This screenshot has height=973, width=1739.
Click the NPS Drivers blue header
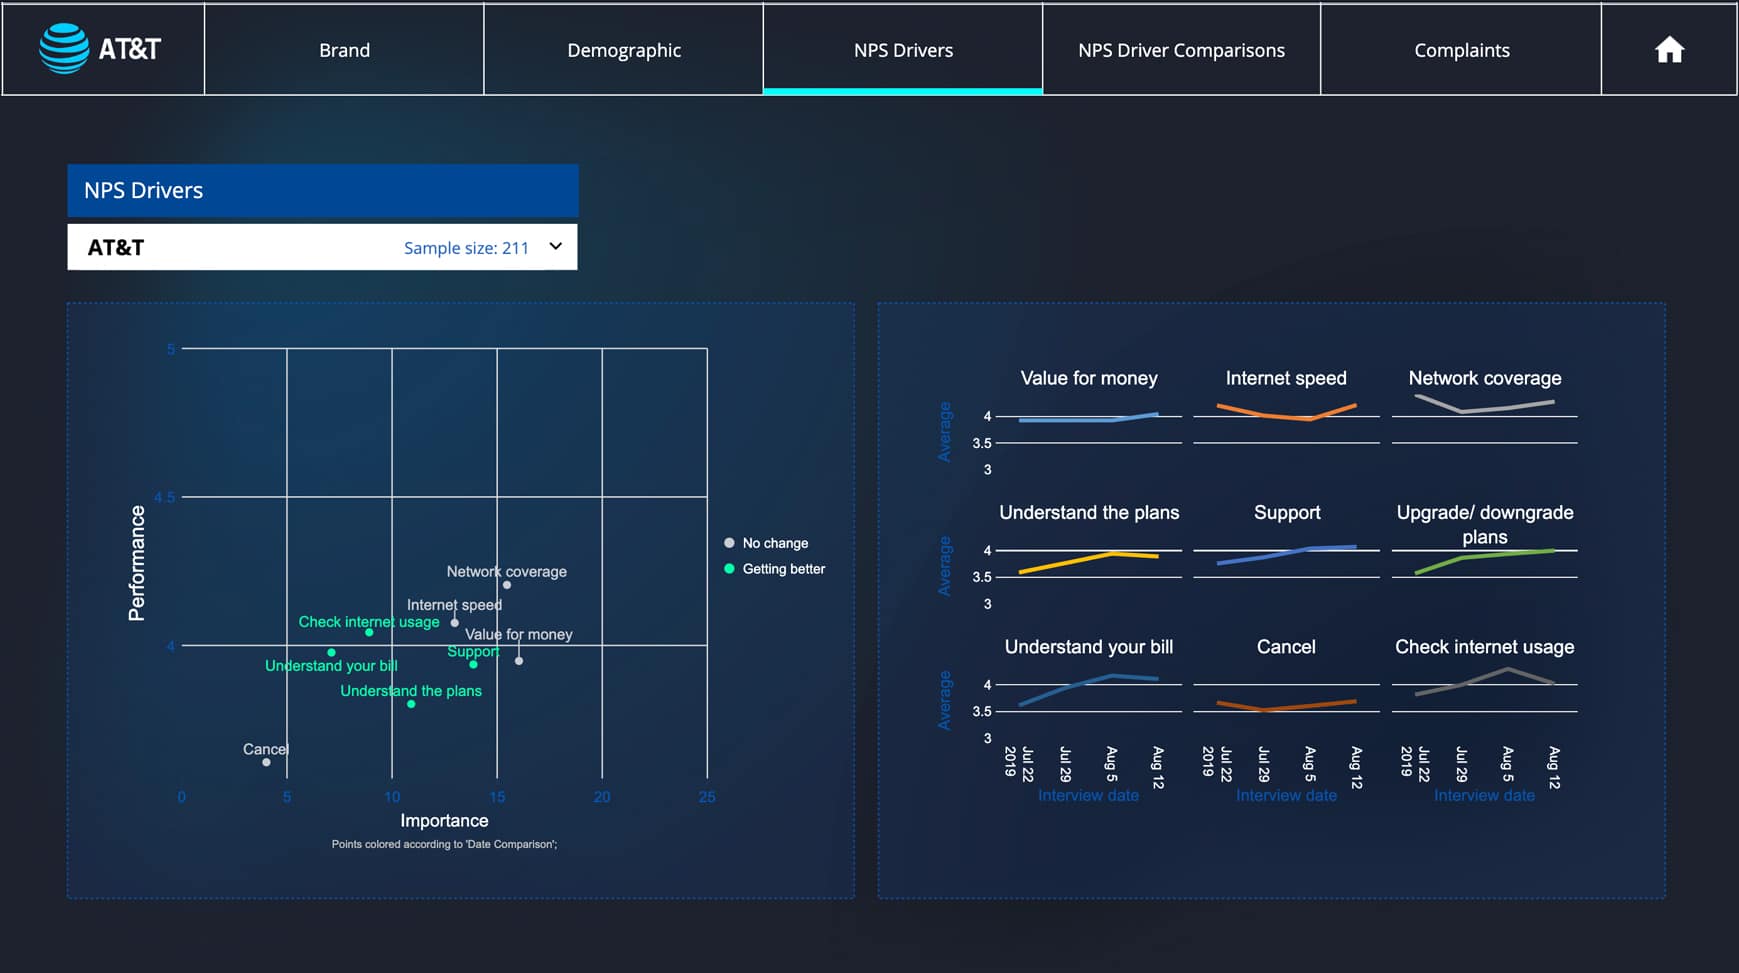pos(322,191)
